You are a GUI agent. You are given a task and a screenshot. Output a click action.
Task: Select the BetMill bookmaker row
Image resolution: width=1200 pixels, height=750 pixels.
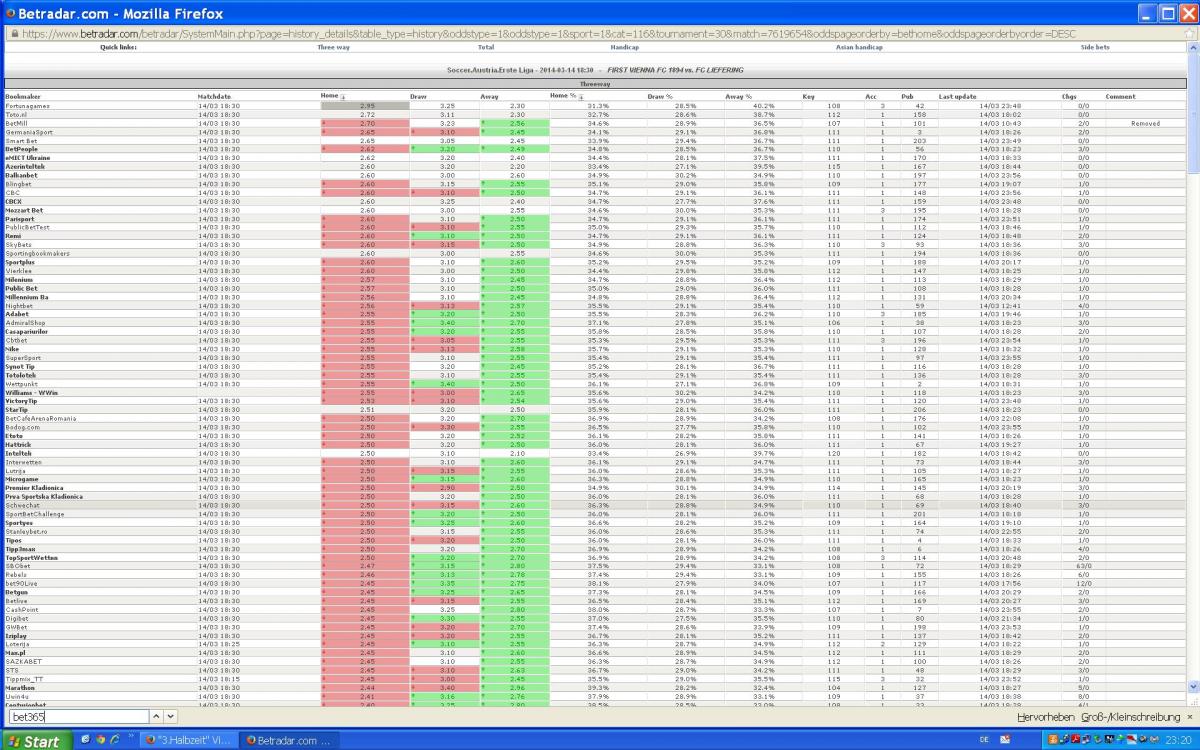tap(595, 123)
